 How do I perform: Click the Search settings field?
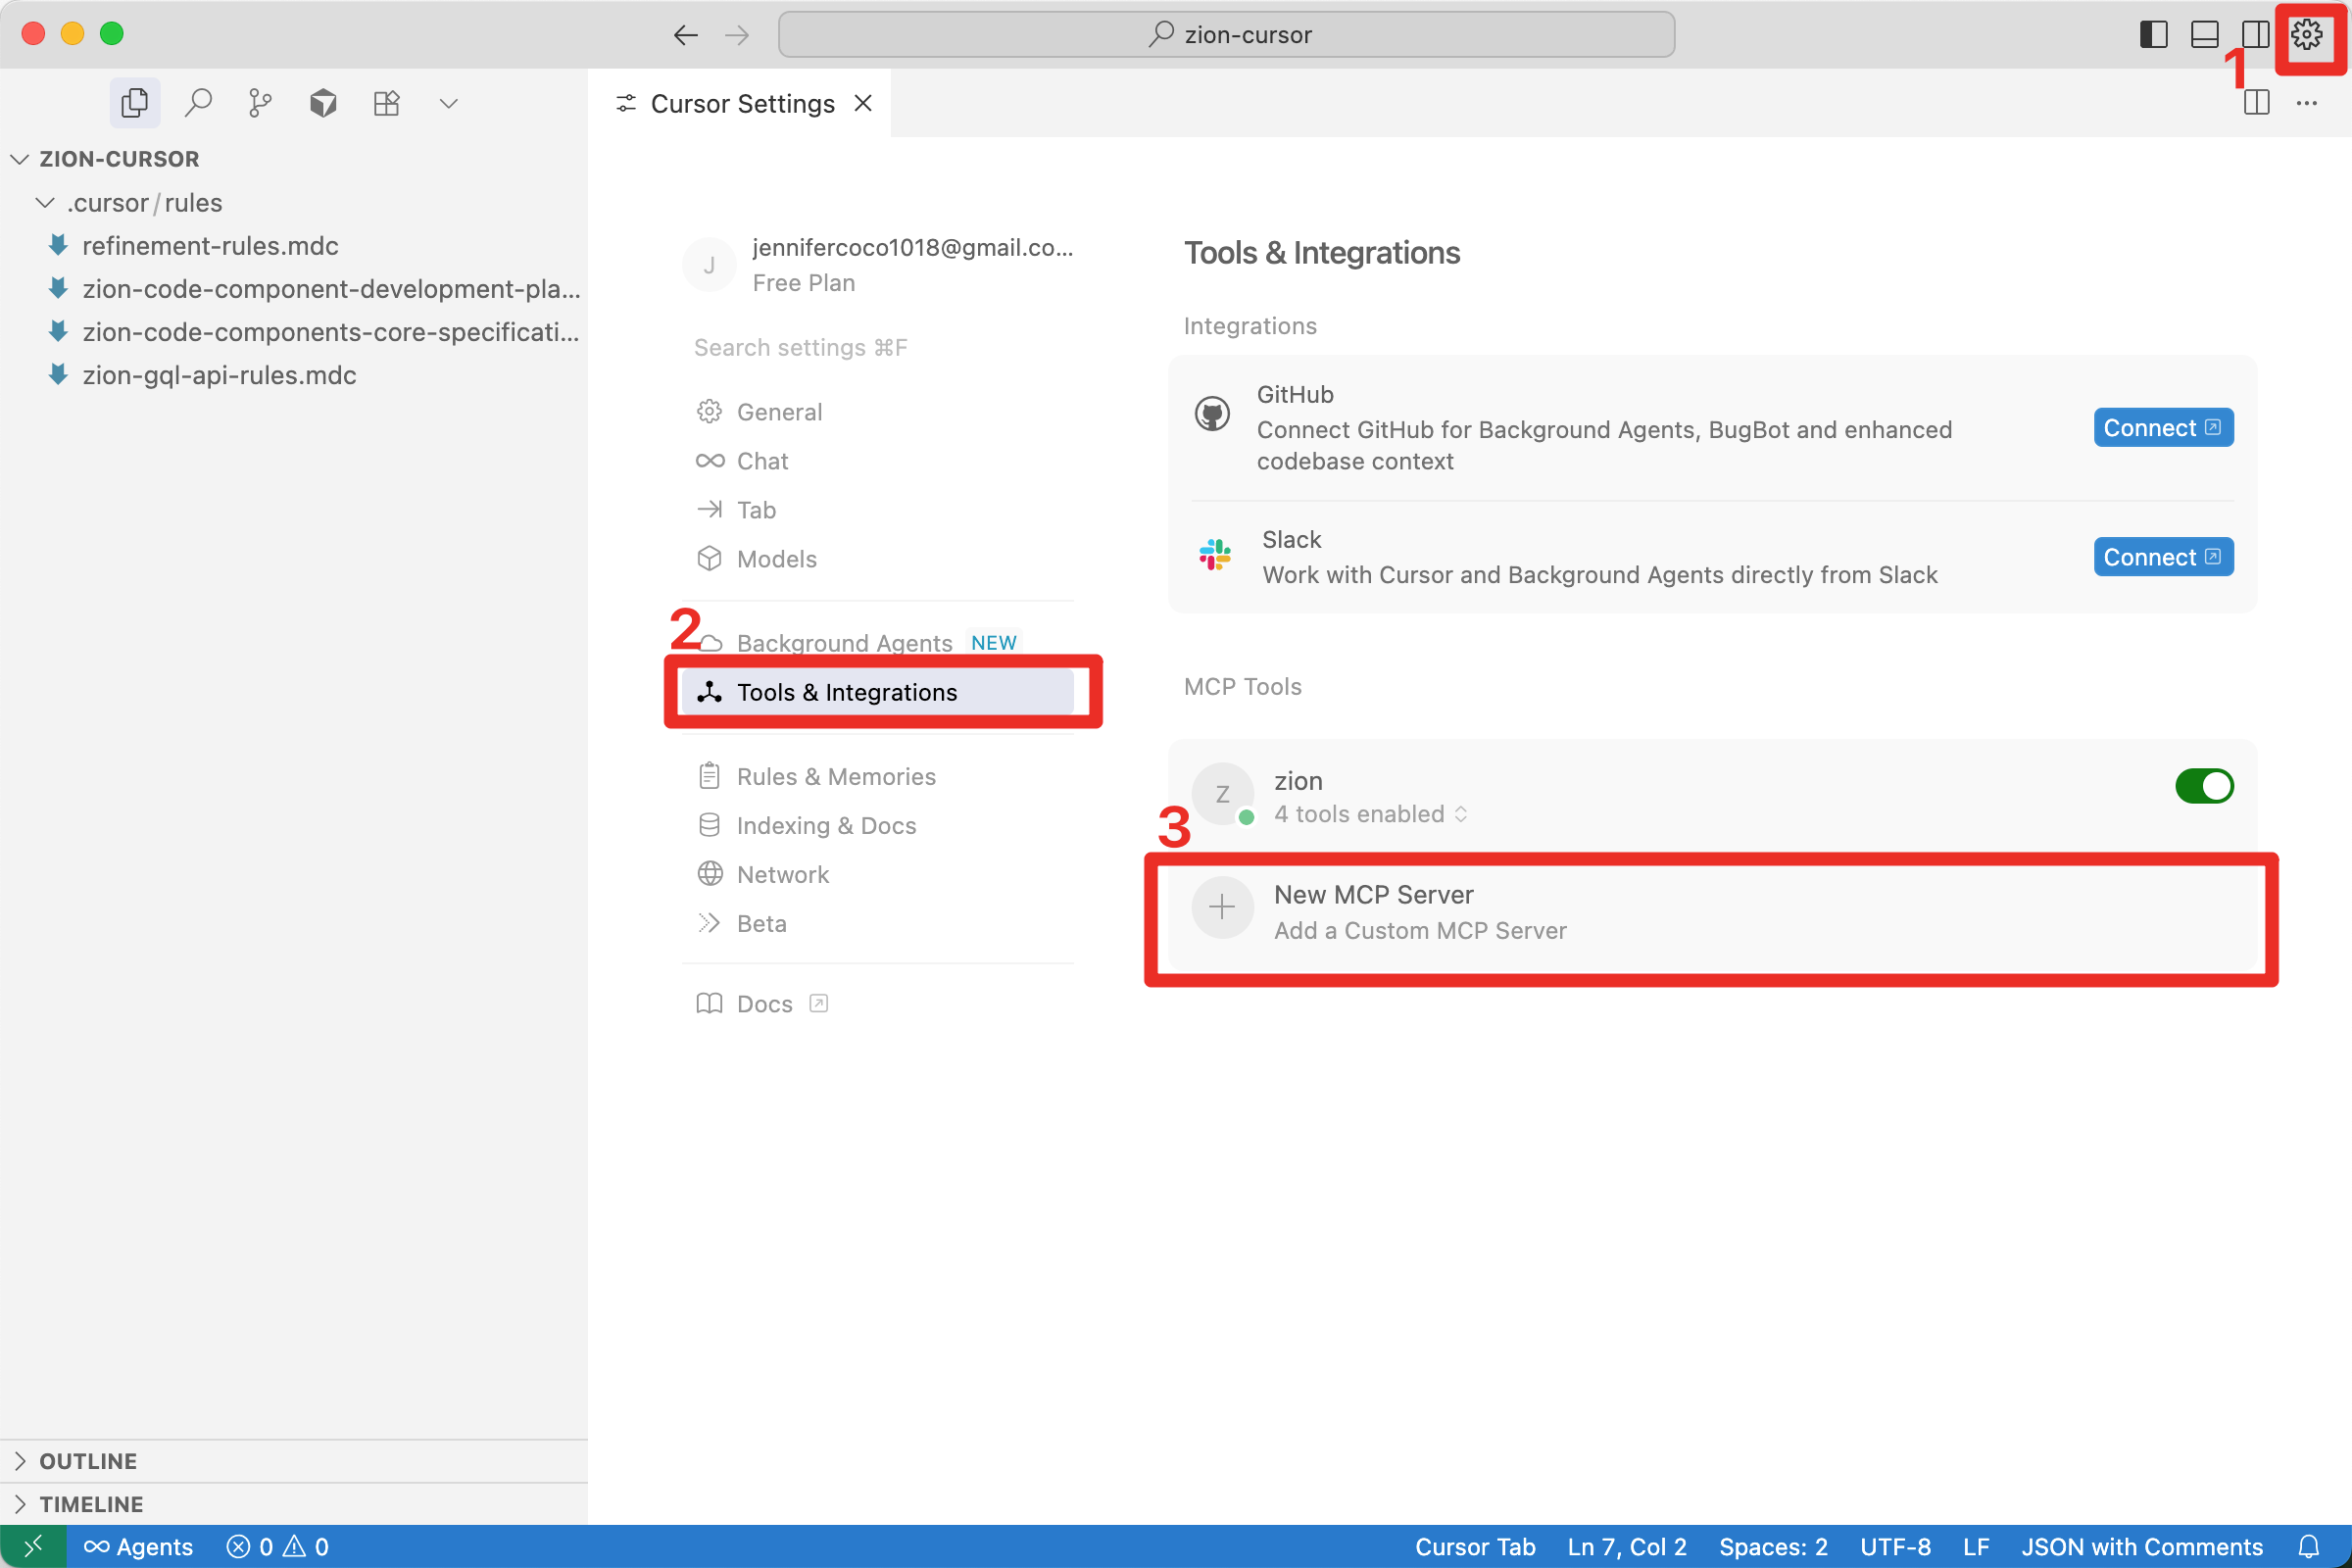pos(878,347)
